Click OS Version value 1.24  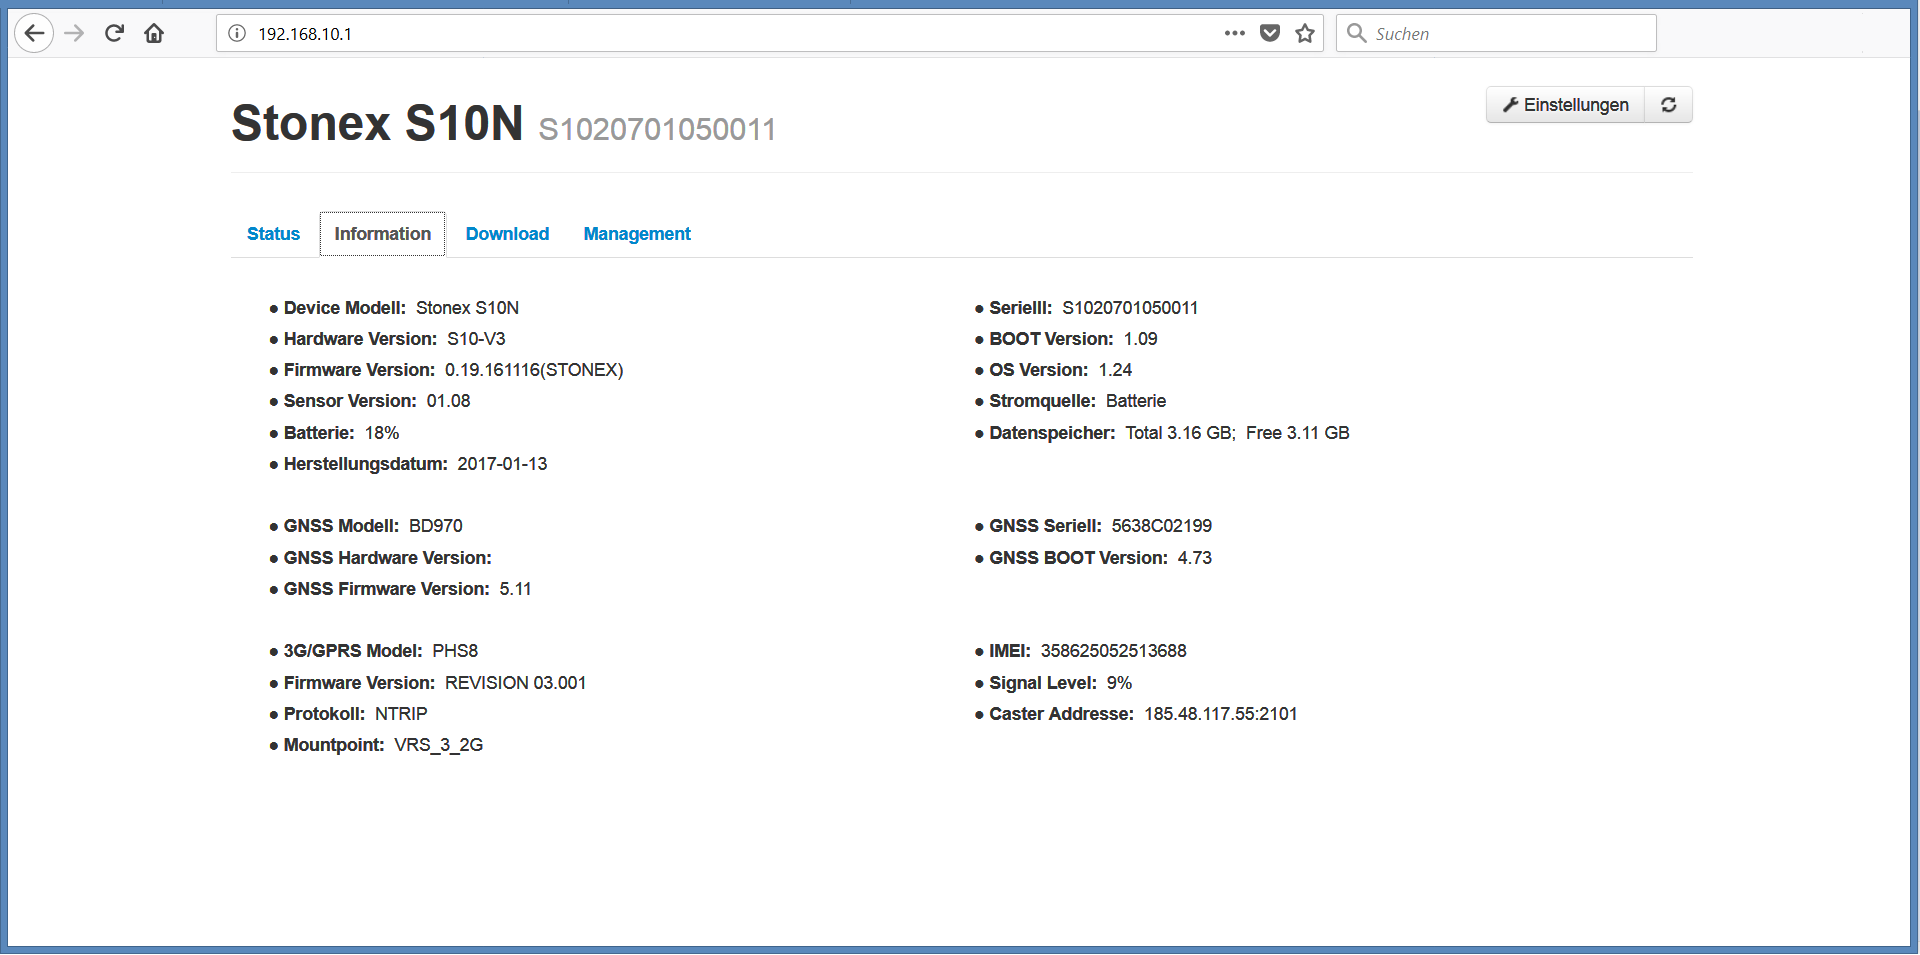coord(1115,370)
